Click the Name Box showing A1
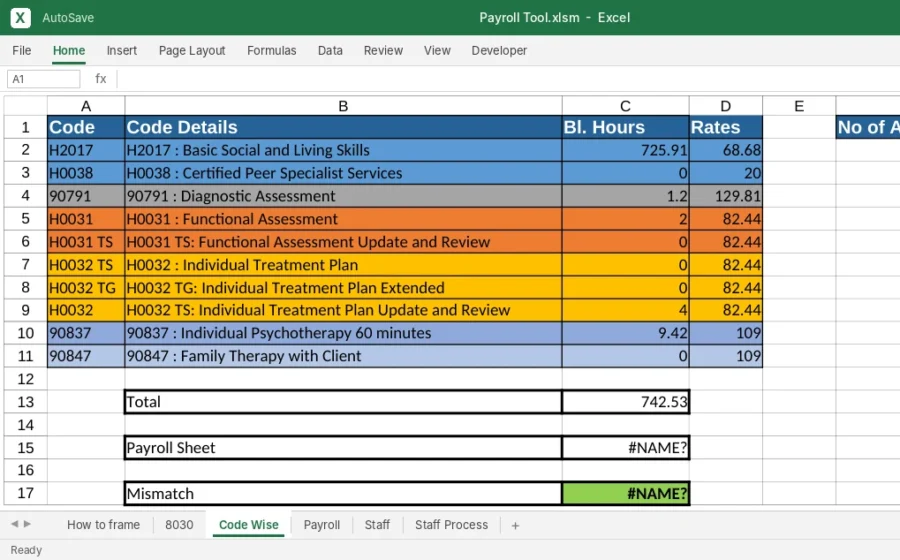 pos(44,79)
